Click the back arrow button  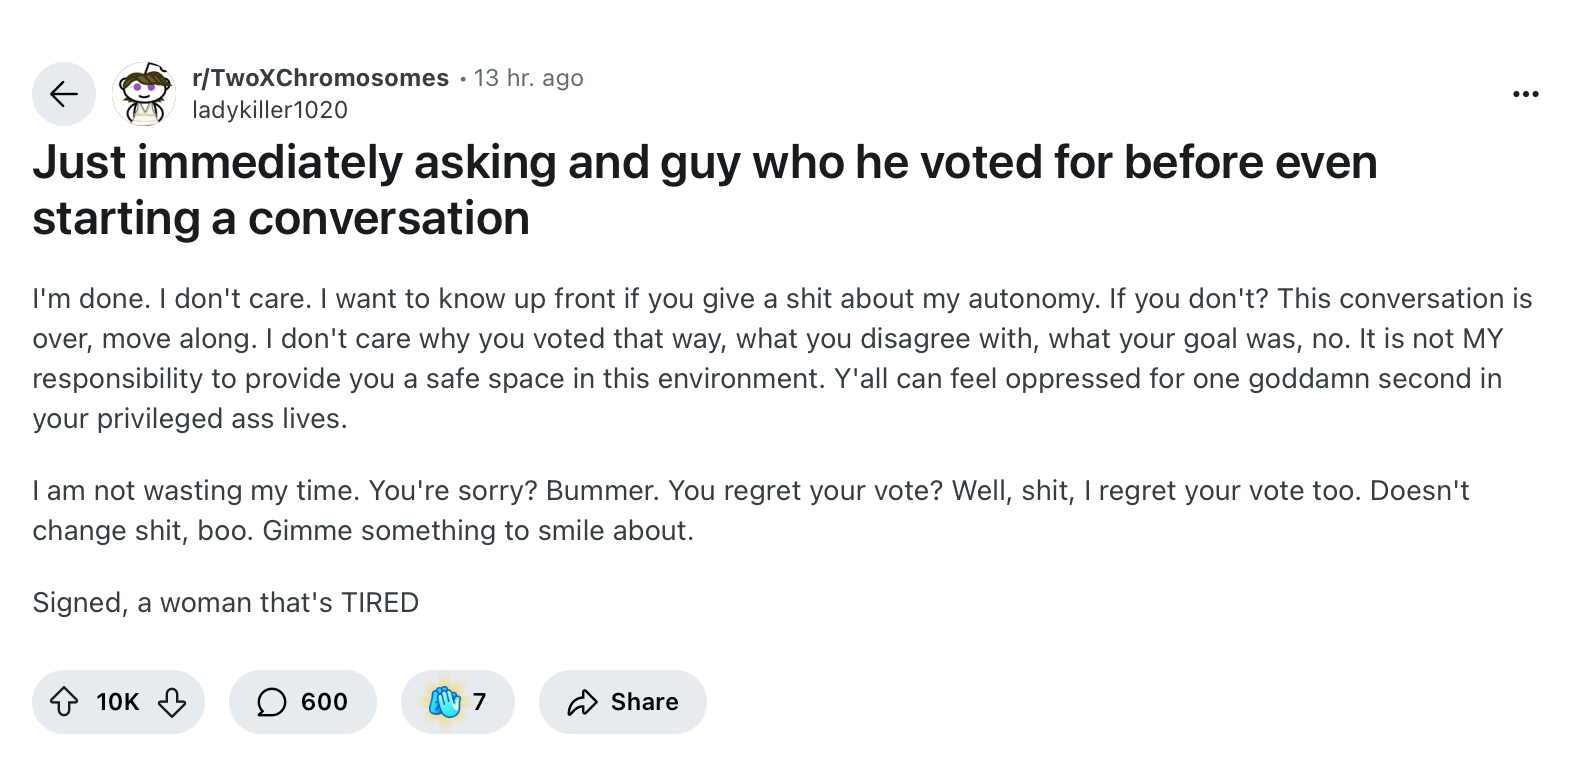tap(64, 94)
